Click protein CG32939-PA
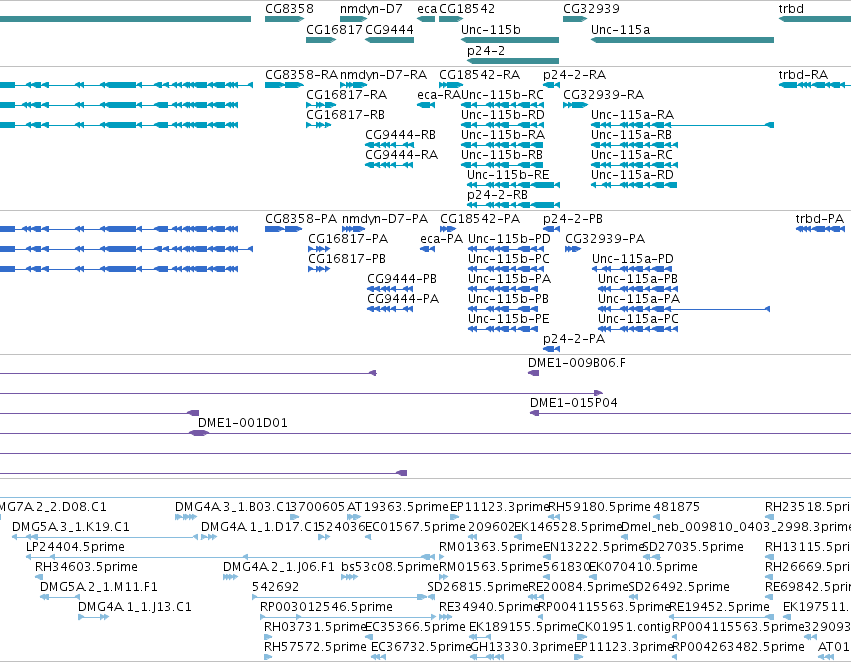 click(x=605, y=239)
